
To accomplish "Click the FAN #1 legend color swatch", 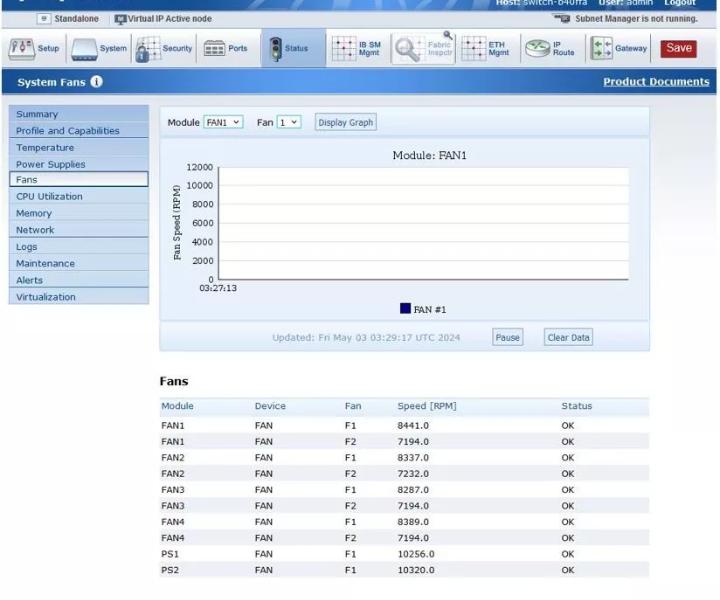I will pyautogui.click(x=405, y=308).
